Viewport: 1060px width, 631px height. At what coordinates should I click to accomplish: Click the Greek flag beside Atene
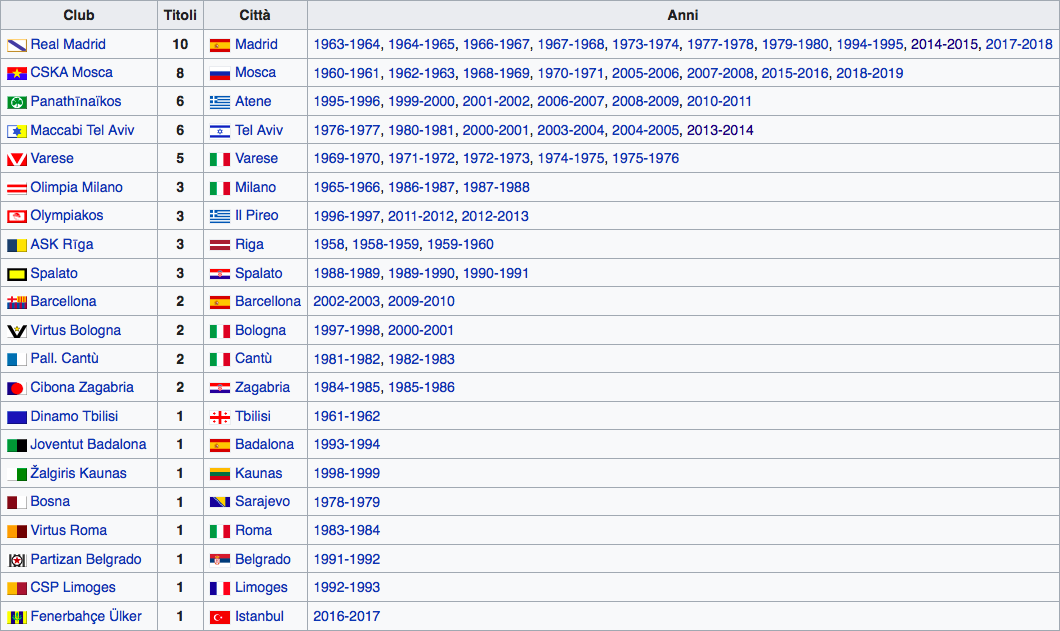pyautogui.click(x=220, y=102)
